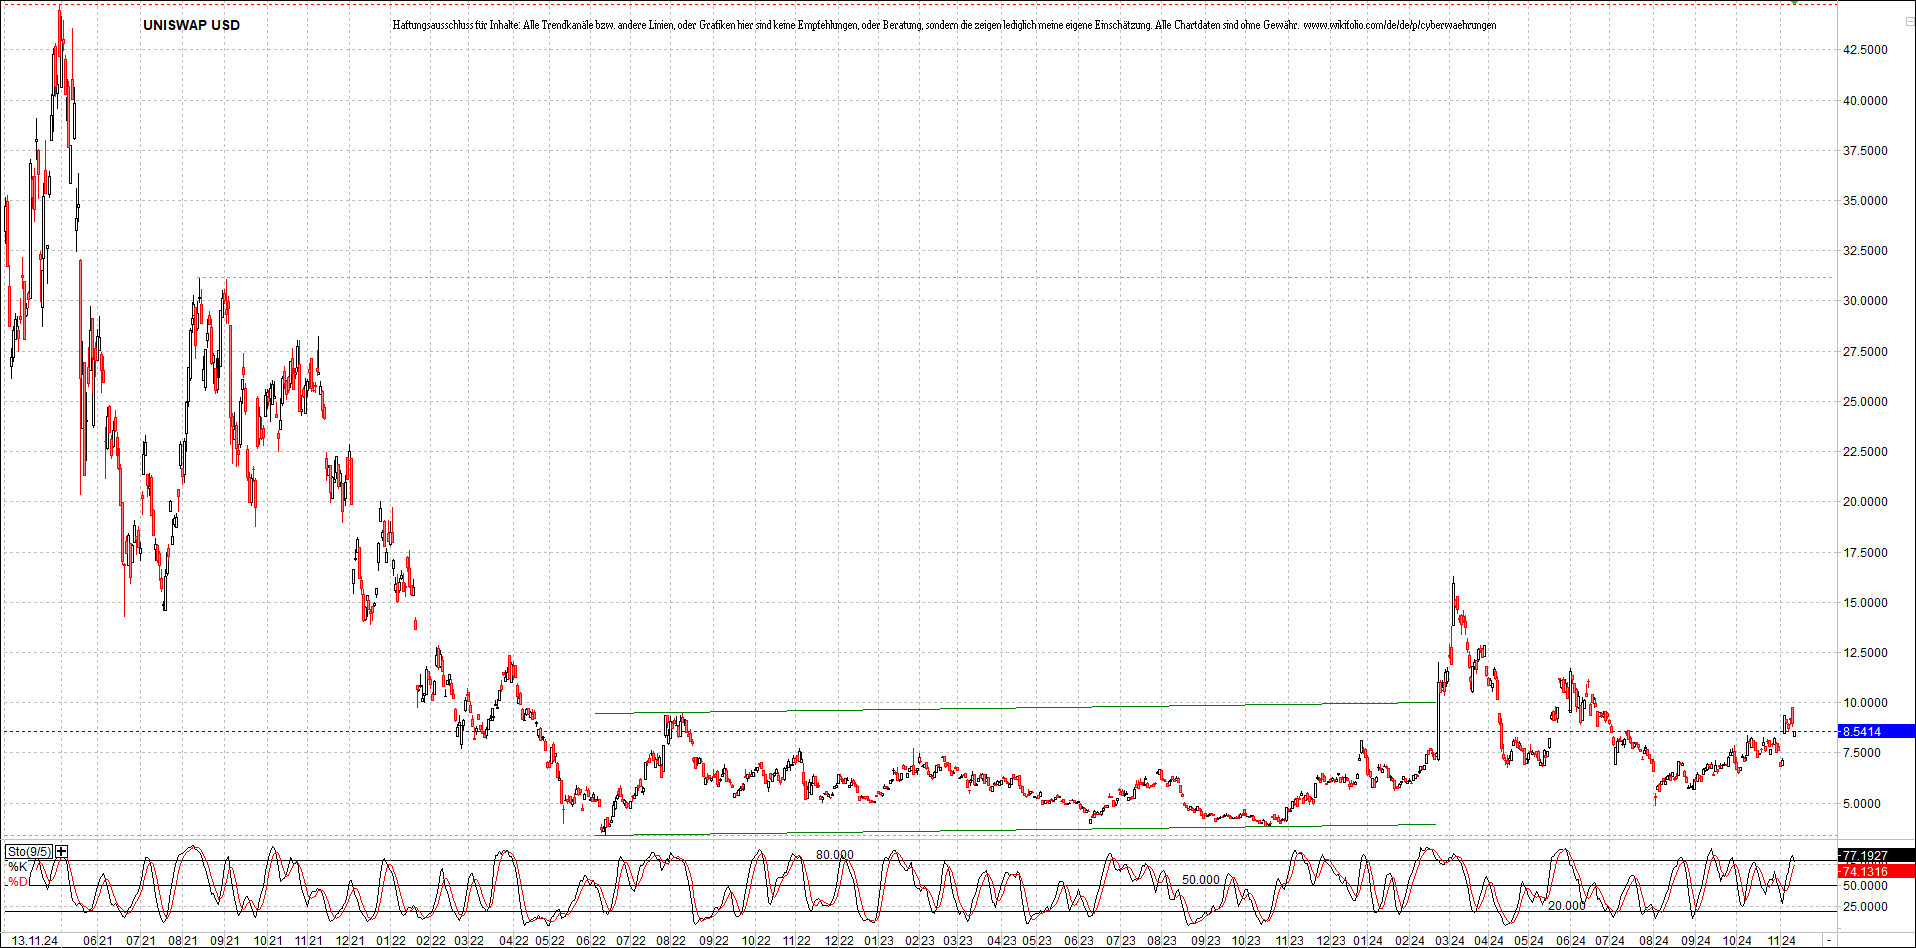Click the 08 24 date axis label

pyautogui.click(x=1653, y=941)
